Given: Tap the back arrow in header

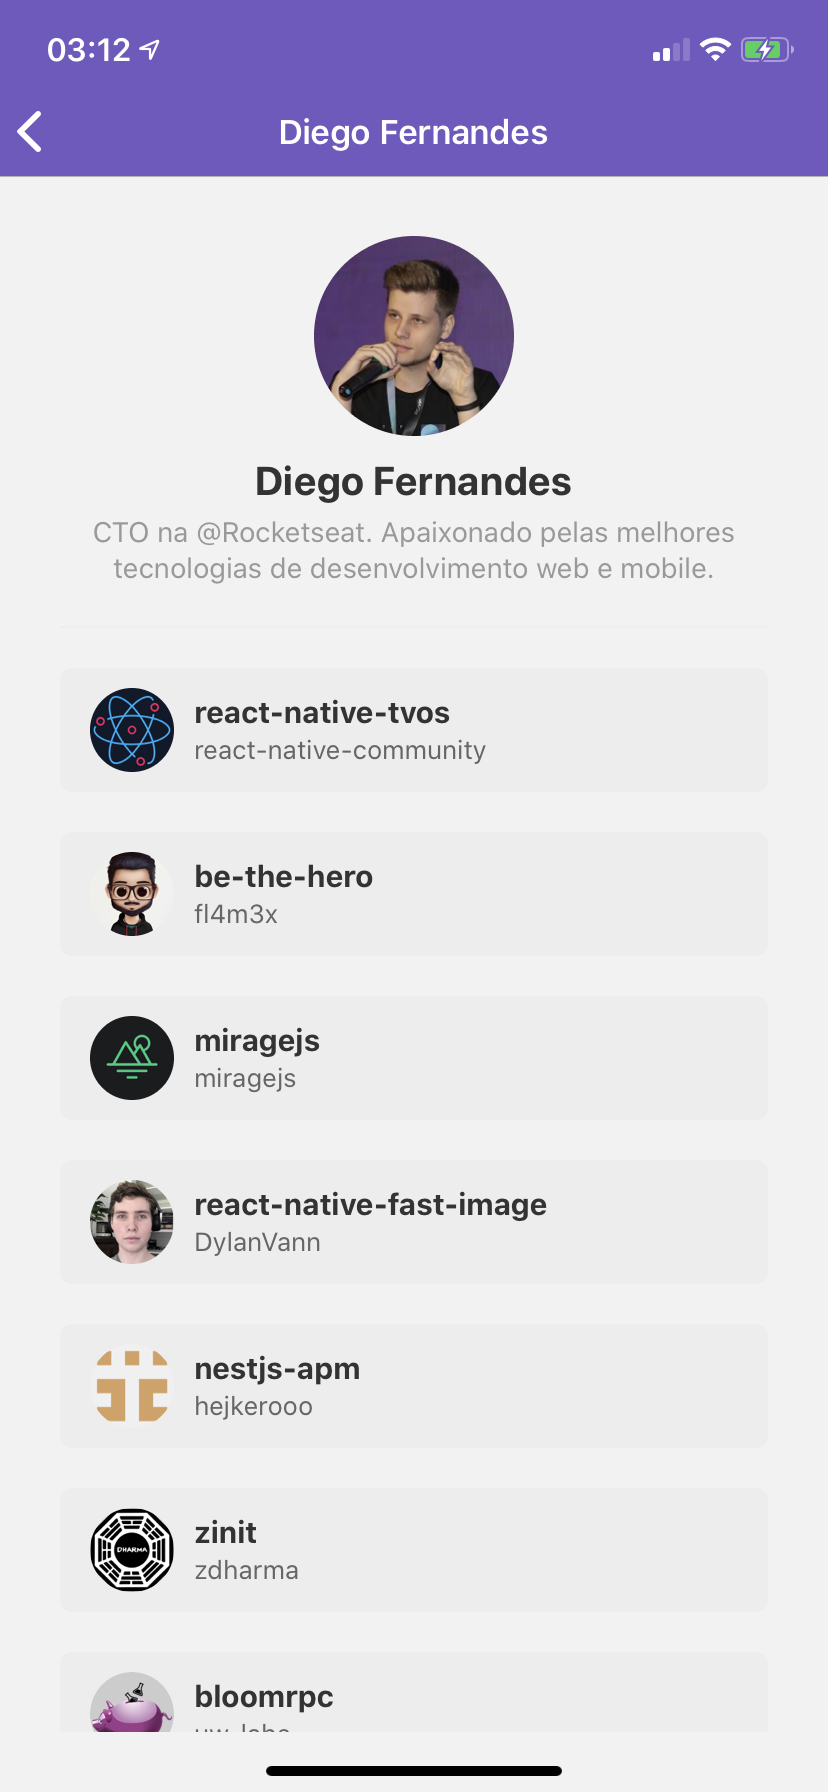Looking at the screenshot, I should tap(30, 132).
